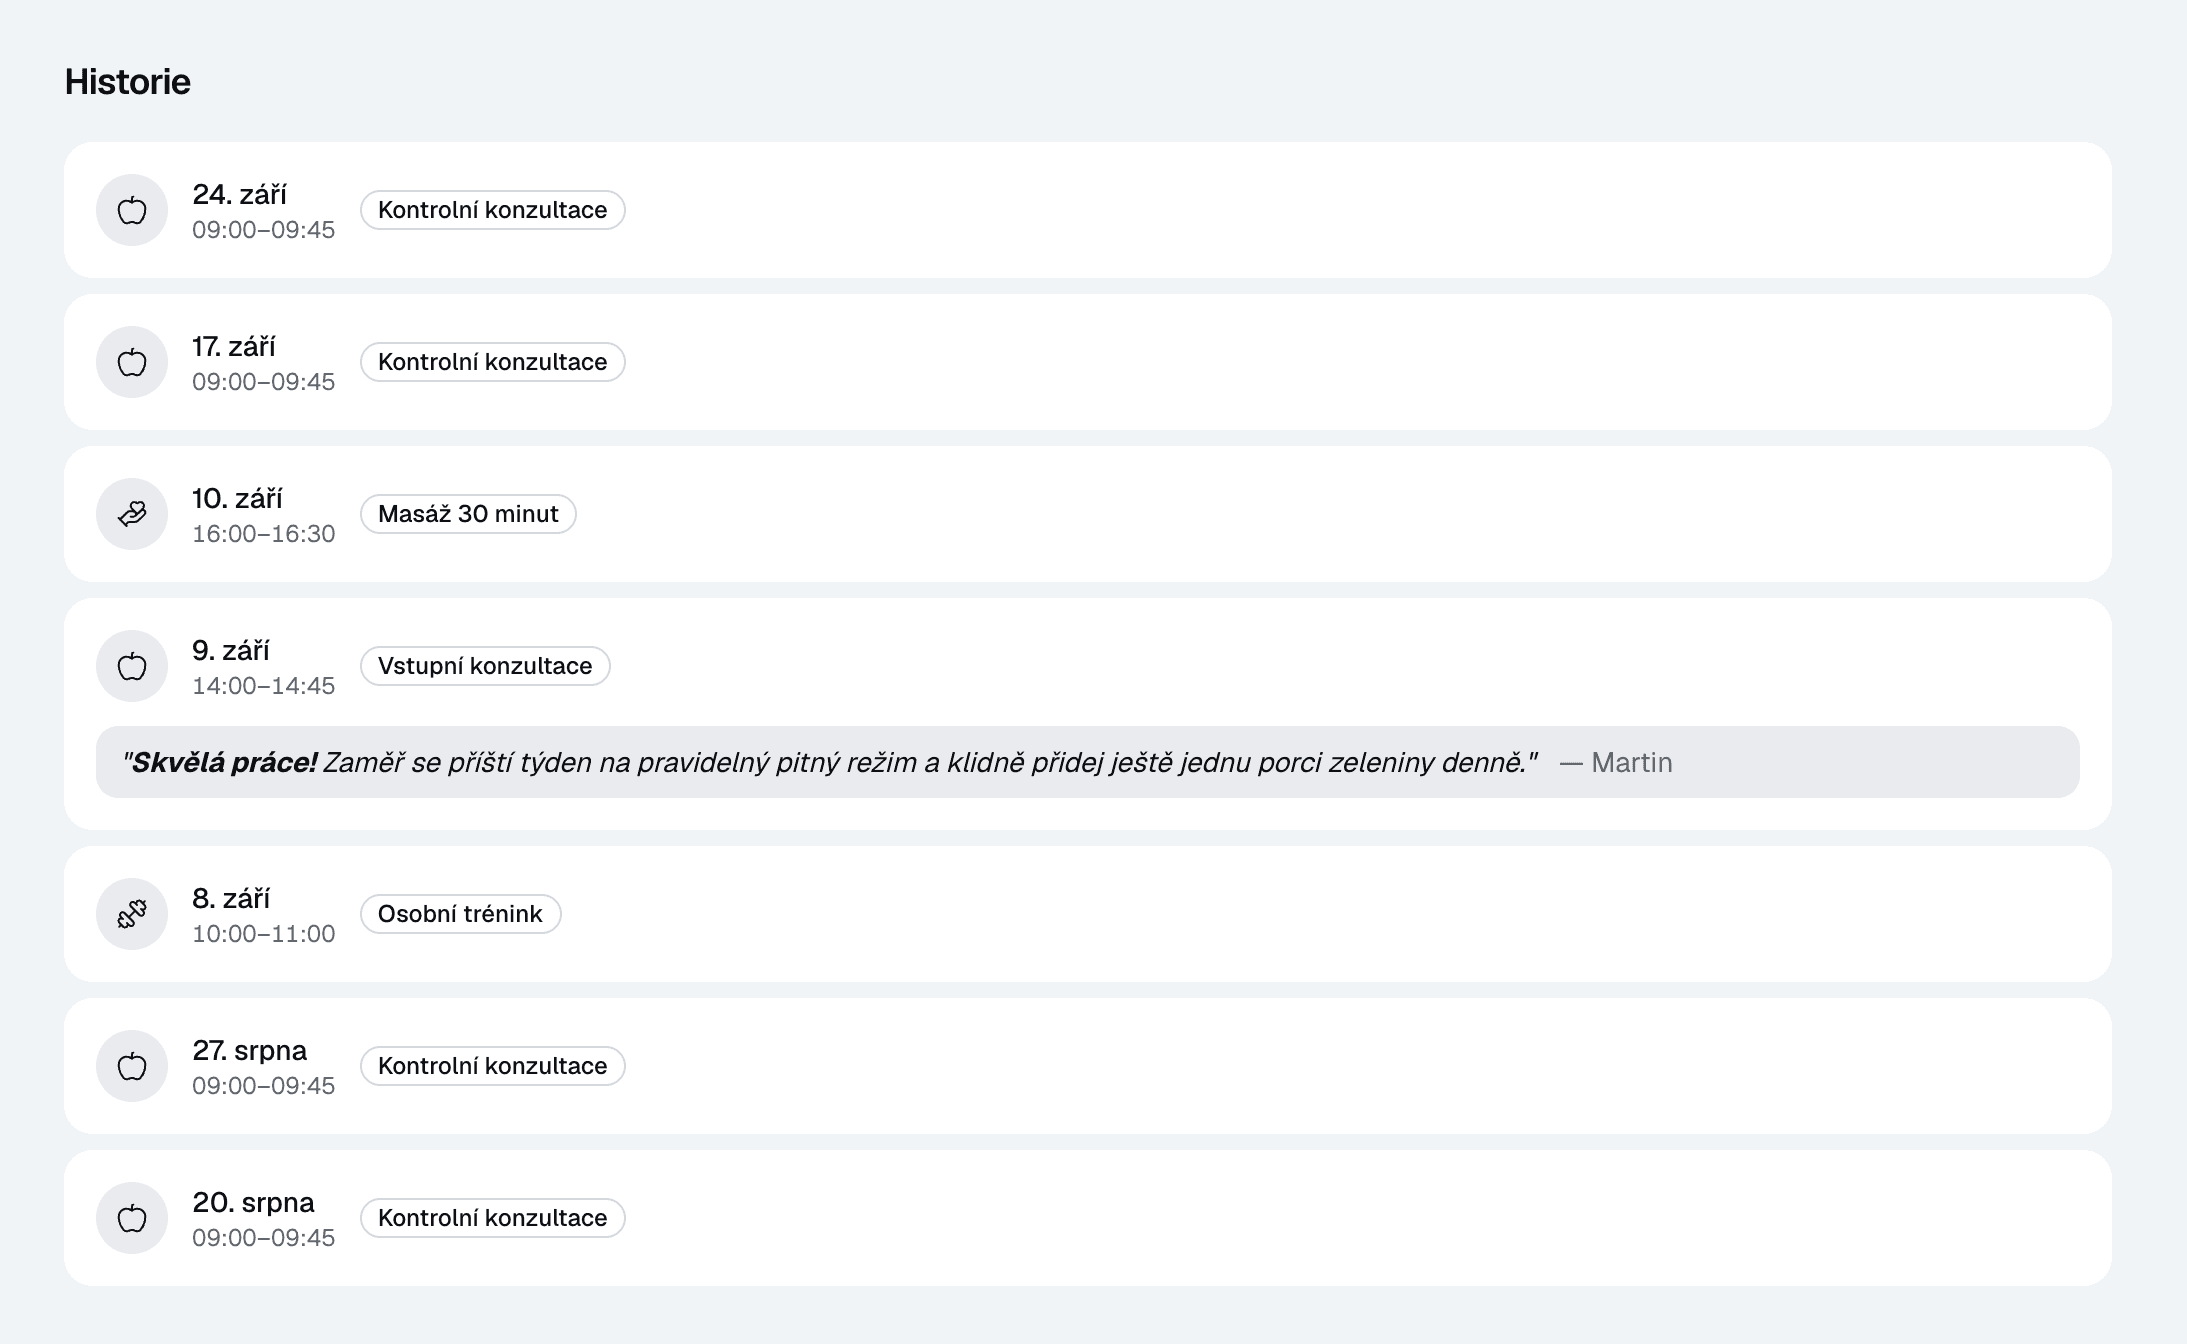Click the apple icon for 24. září
2187x1344 pixels.
pos(132,210)
